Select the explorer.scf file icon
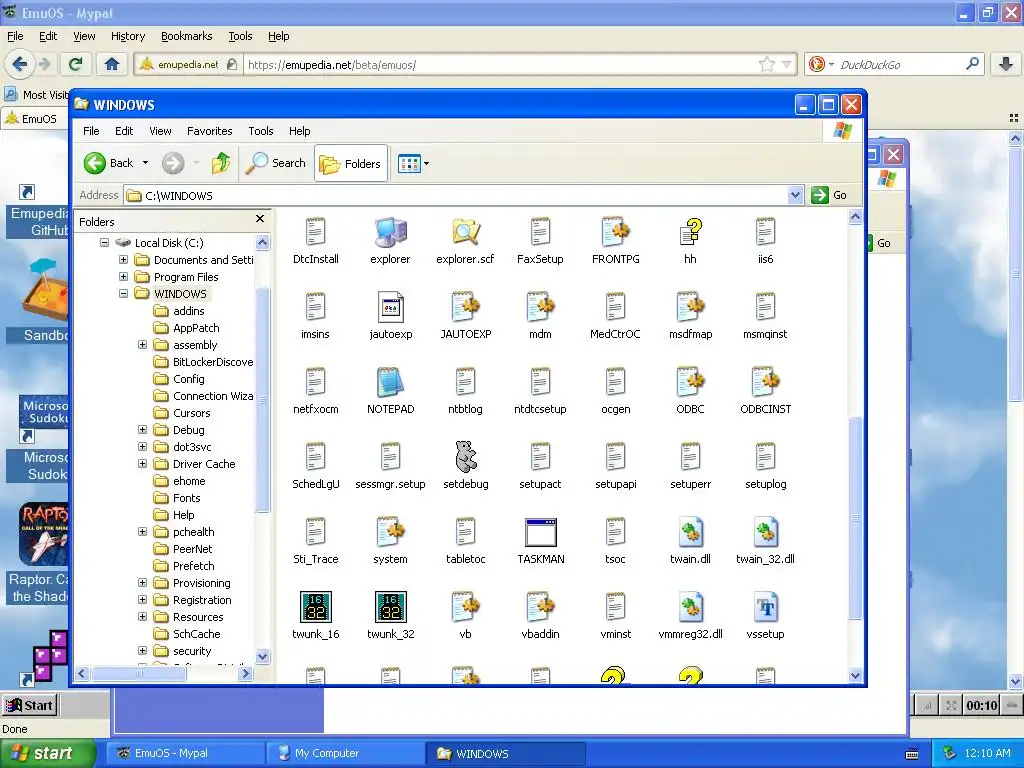This screenshot has width=1024, height=768. 465,232
